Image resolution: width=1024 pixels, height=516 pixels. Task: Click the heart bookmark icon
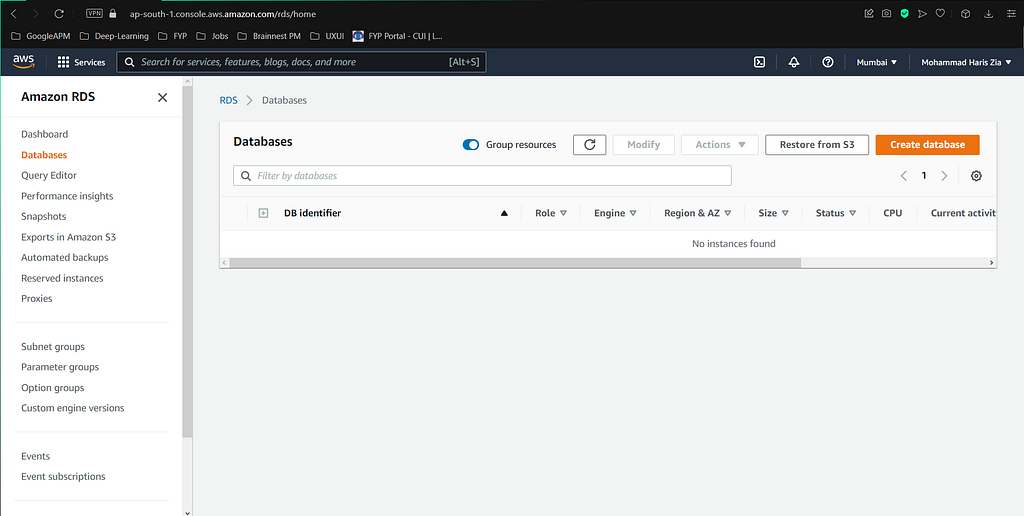[x=940, y=13]
